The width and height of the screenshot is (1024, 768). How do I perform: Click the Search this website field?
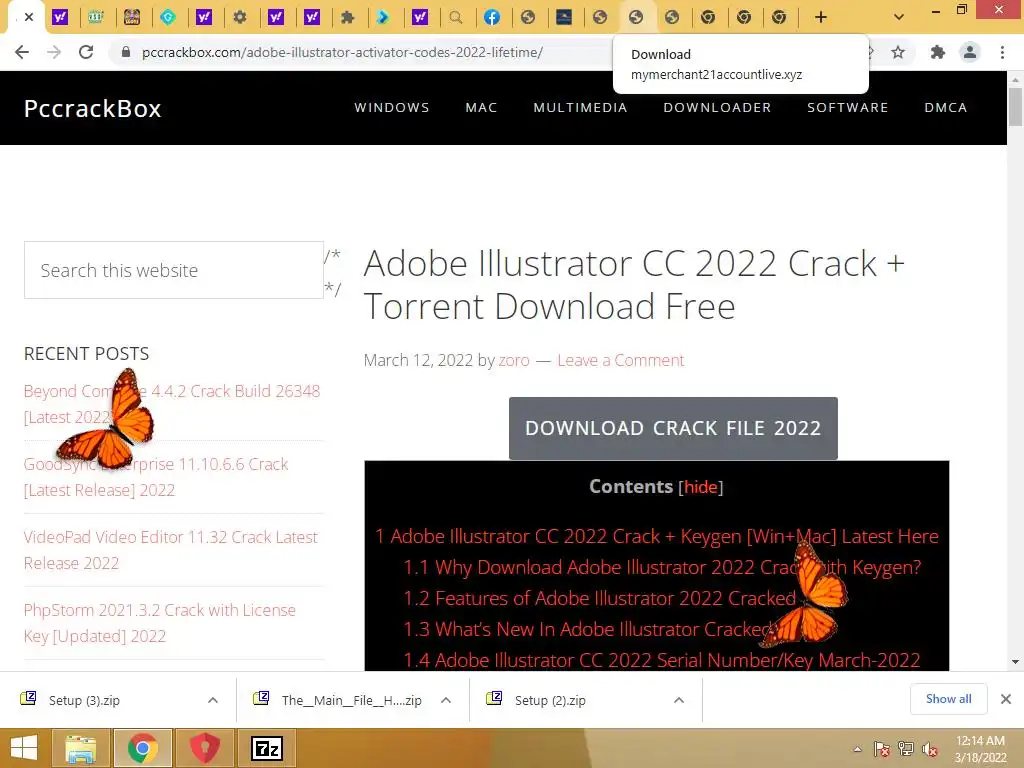174,270
